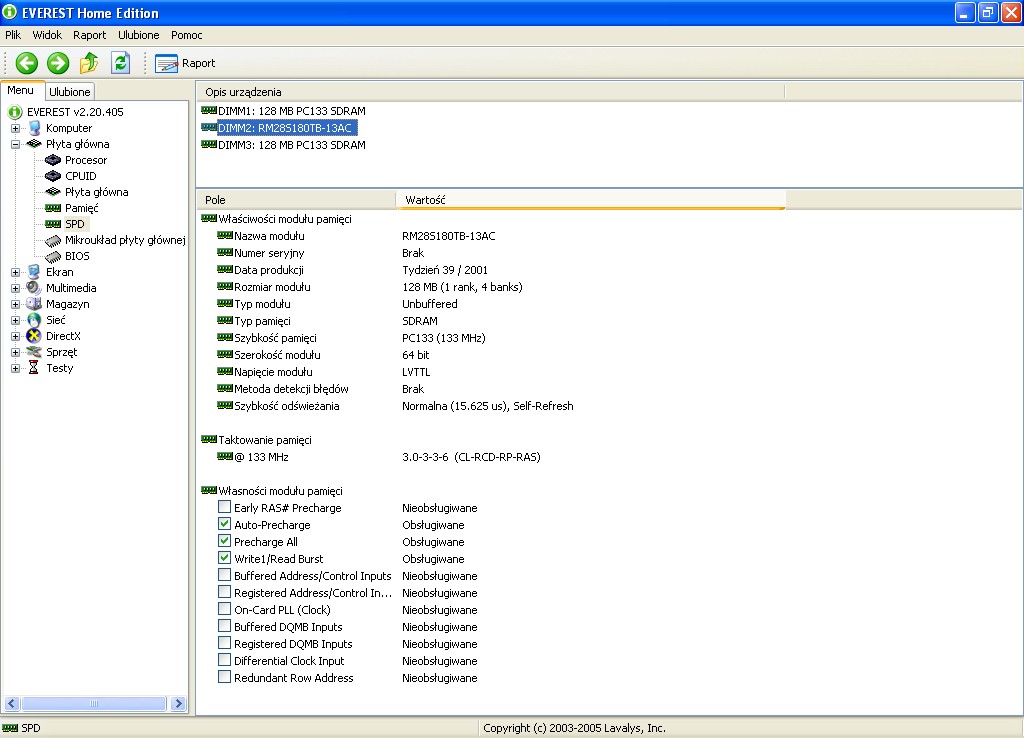
Task: Select the Sieć category
Action: coord(56,320)
